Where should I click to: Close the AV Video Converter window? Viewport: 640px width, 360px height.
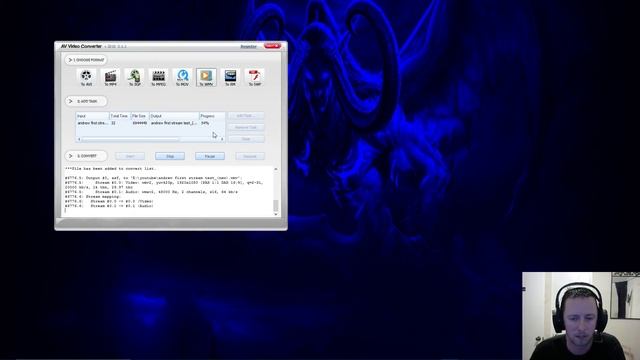coord(272,46)
